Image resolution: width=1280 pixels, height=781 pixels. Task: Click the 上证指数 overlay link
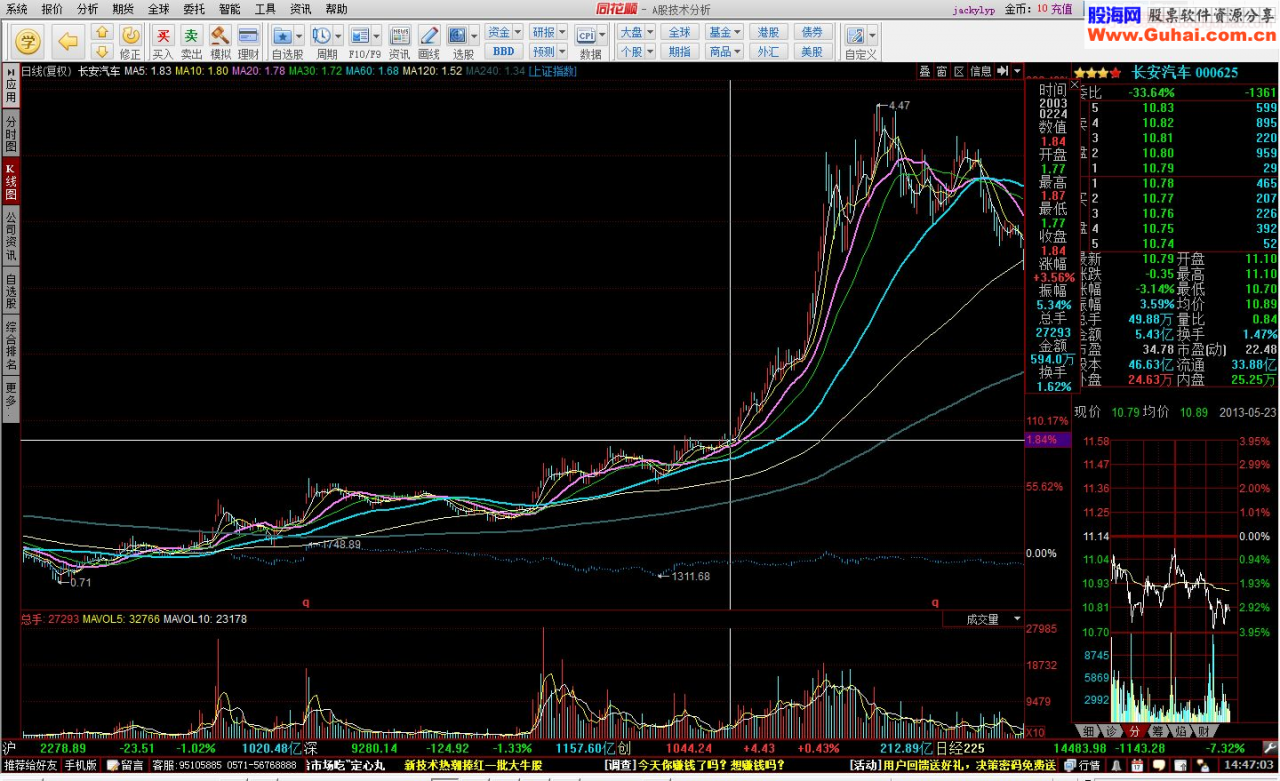(552, 71)
